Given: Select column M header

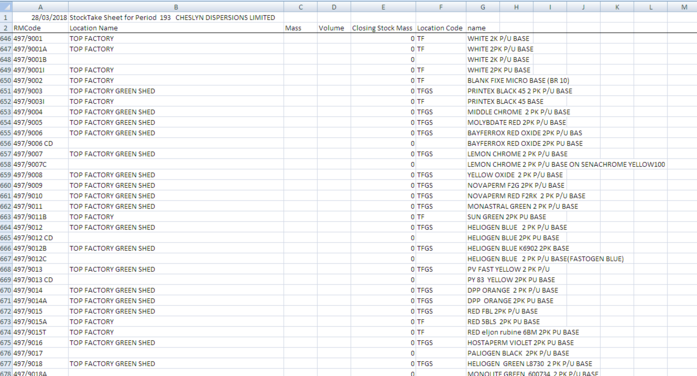Looking at the screenshot, I should pyautogui.click(x=684, y=7).
